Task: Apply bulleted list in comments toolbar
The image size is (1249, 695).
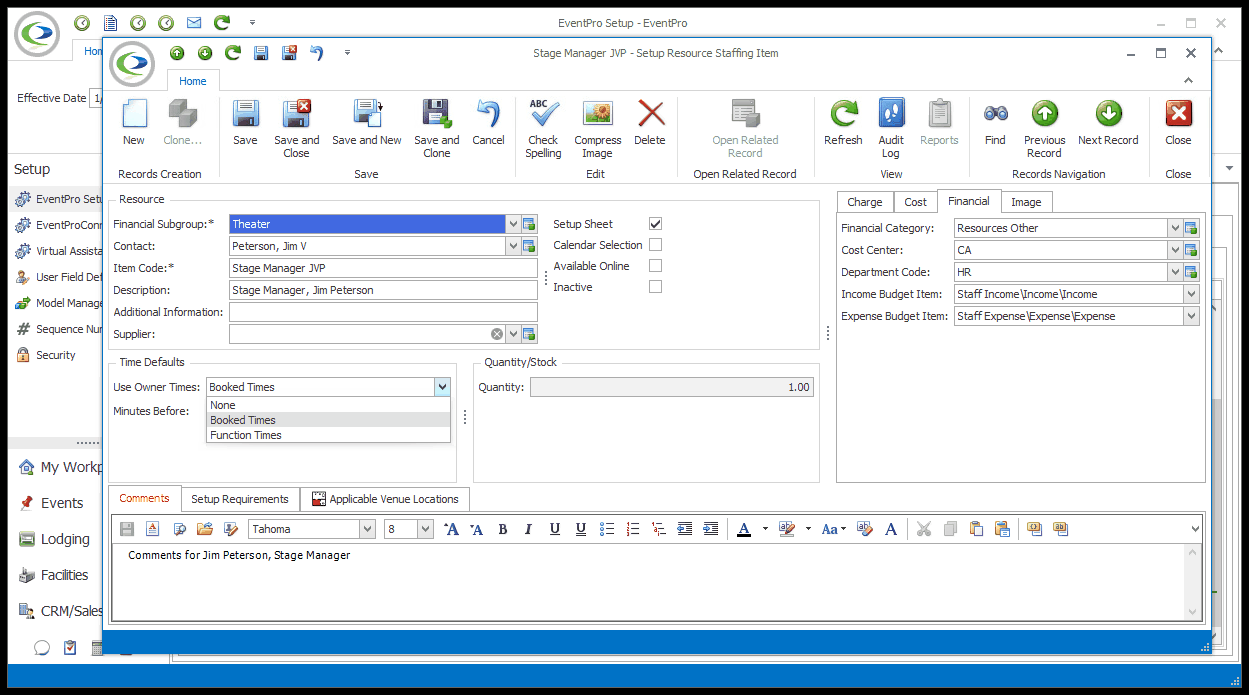Action: [607, 529]
